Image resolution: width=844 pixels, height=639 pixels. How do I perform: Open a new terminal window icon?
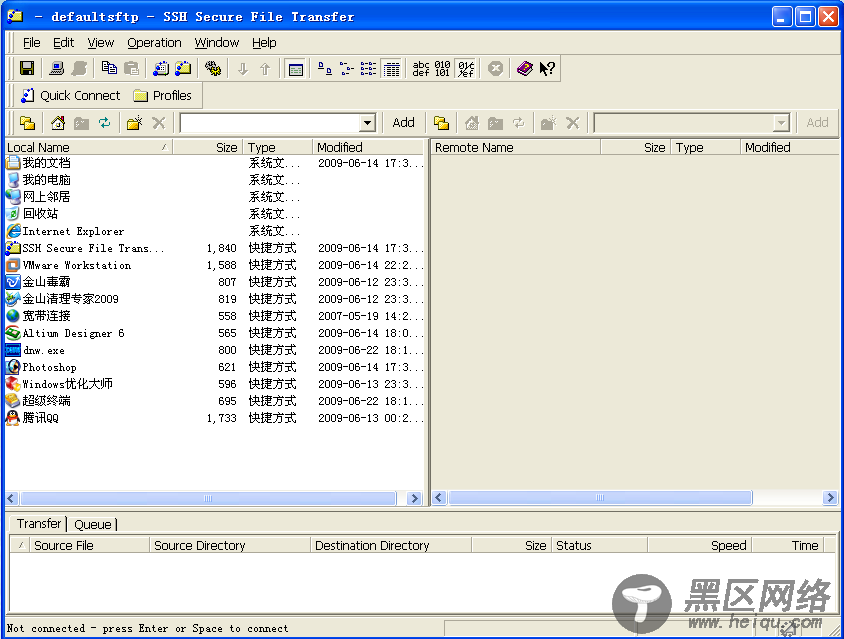coord(160,68)
